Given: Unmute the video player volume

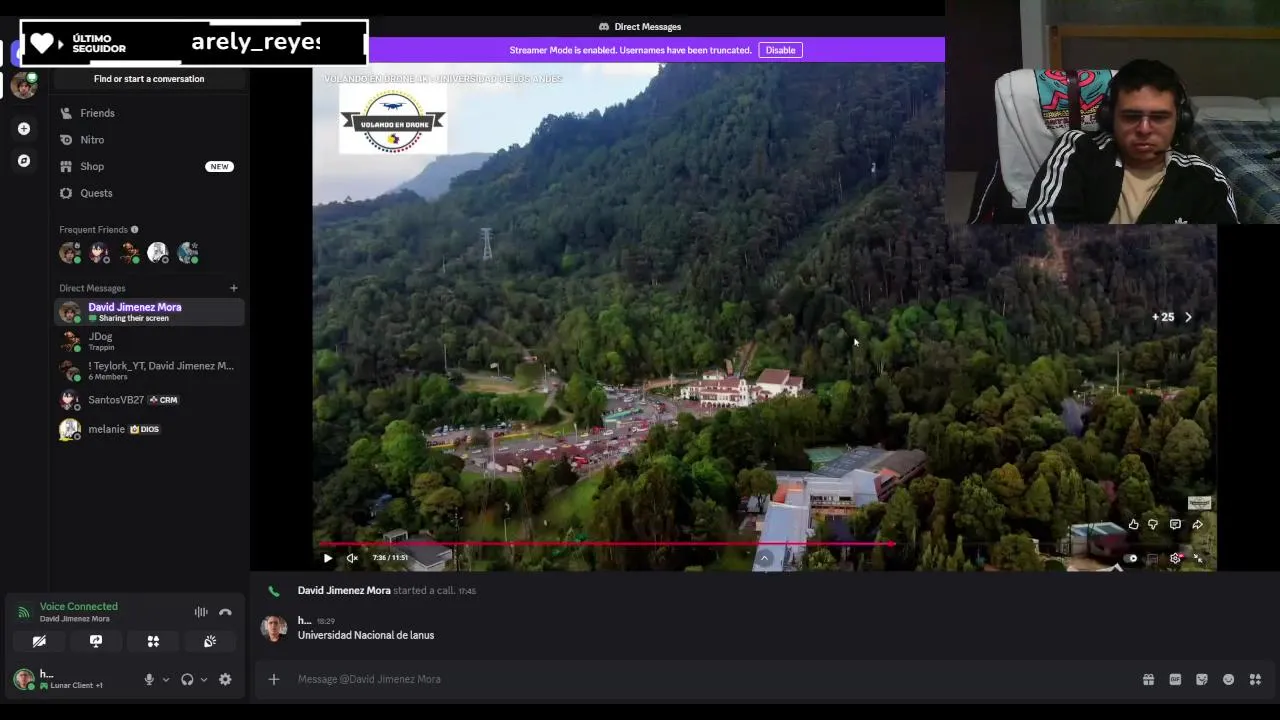Looking at the screenshot, I should click(x=352, y=558).
